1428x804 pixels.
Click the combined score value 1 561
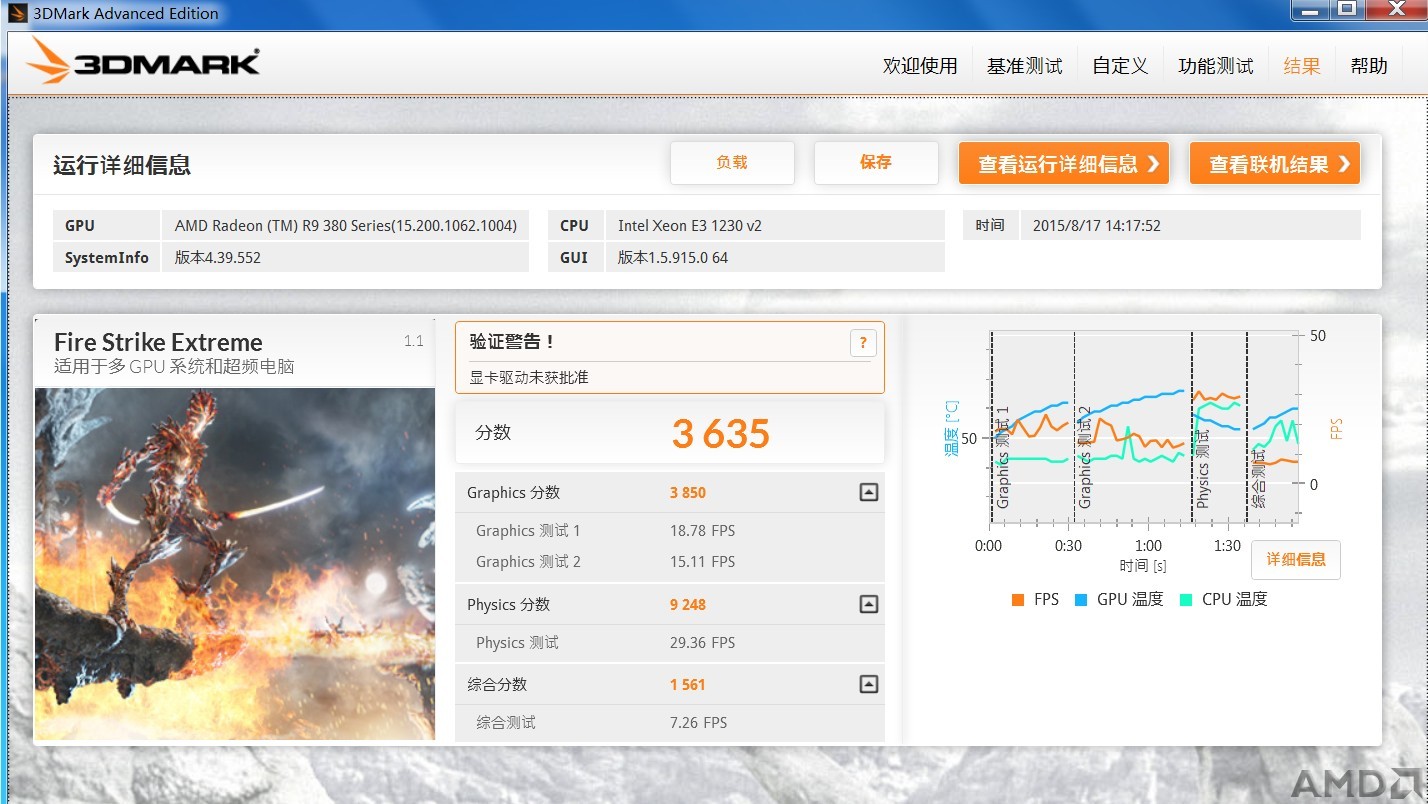[x=688, y=684]
